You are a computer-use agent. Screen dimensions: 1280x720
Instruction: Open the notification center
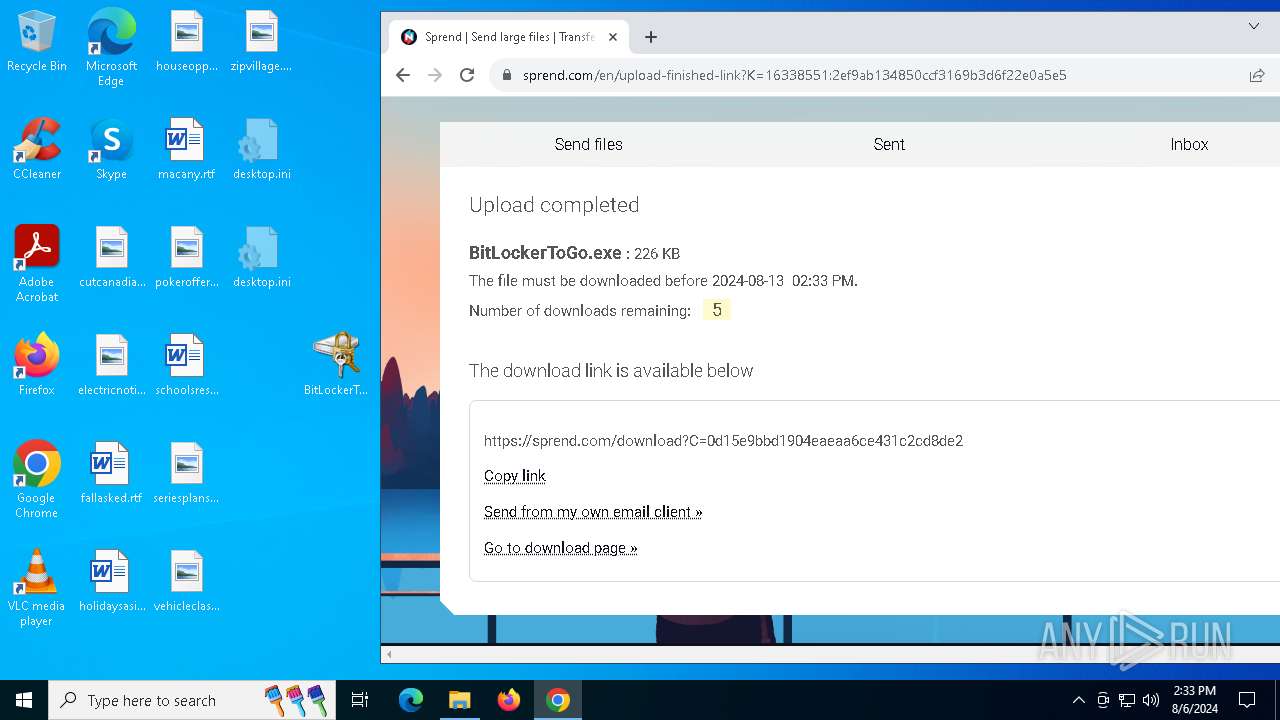pos(1247,700)
